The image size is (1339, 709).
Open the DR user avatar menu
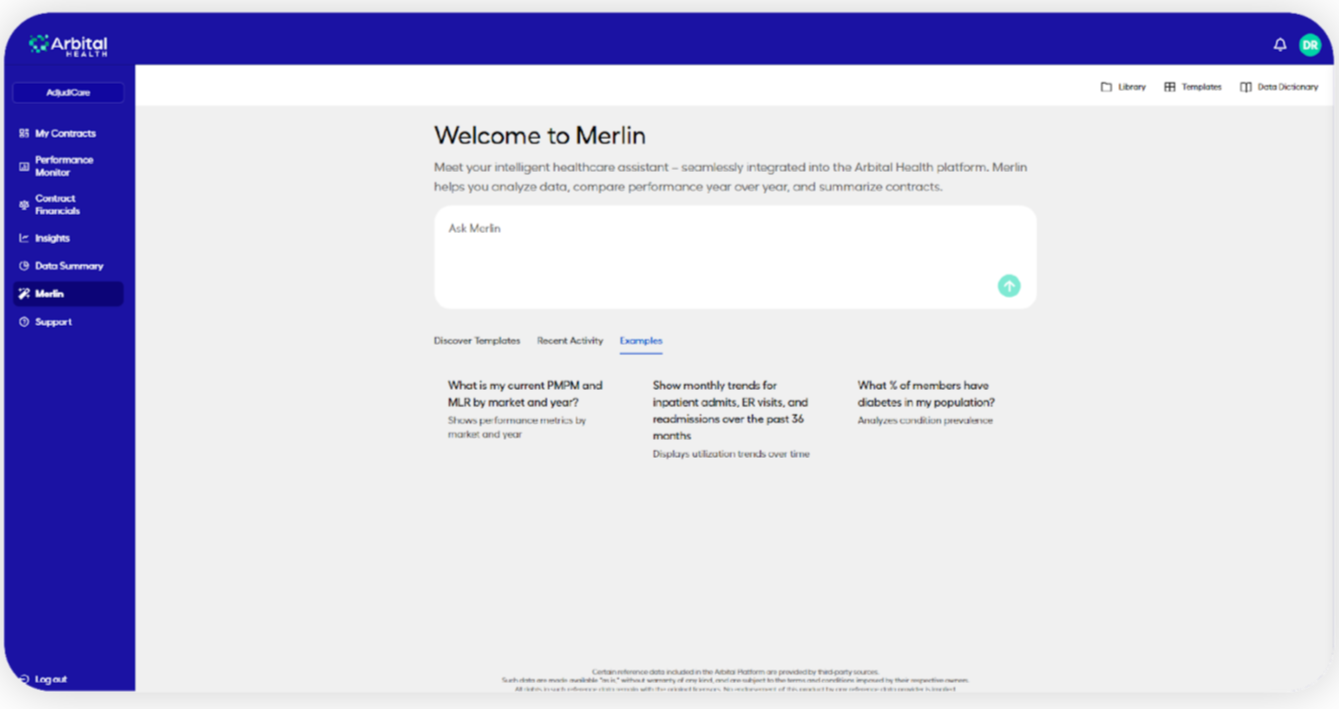click(1309, 45)
